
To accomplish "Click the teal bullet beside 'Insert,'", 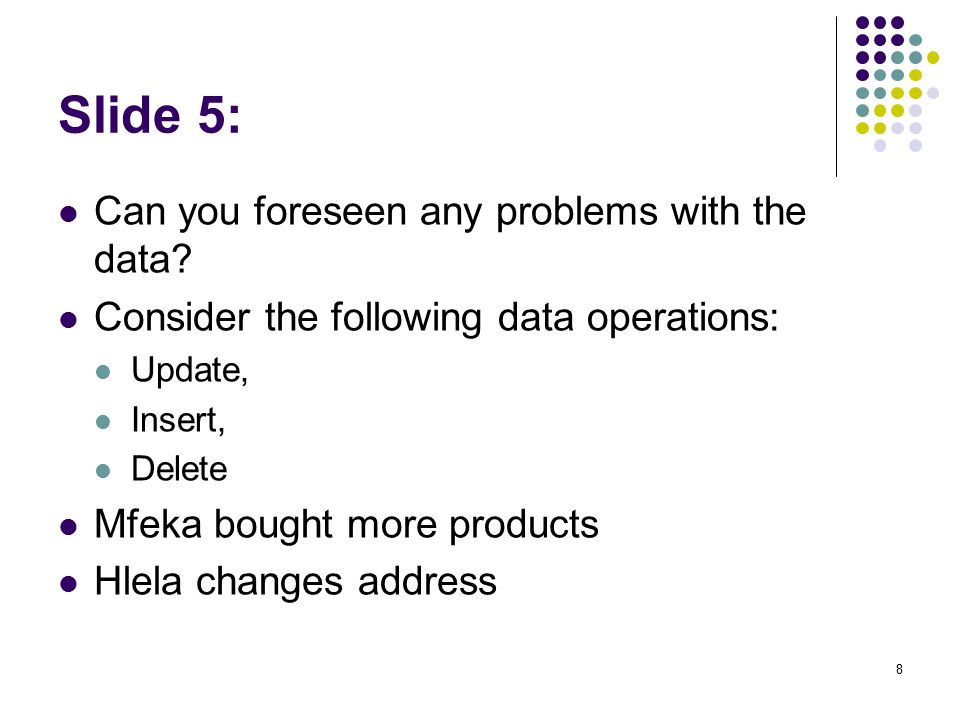I will click(103, 421).
